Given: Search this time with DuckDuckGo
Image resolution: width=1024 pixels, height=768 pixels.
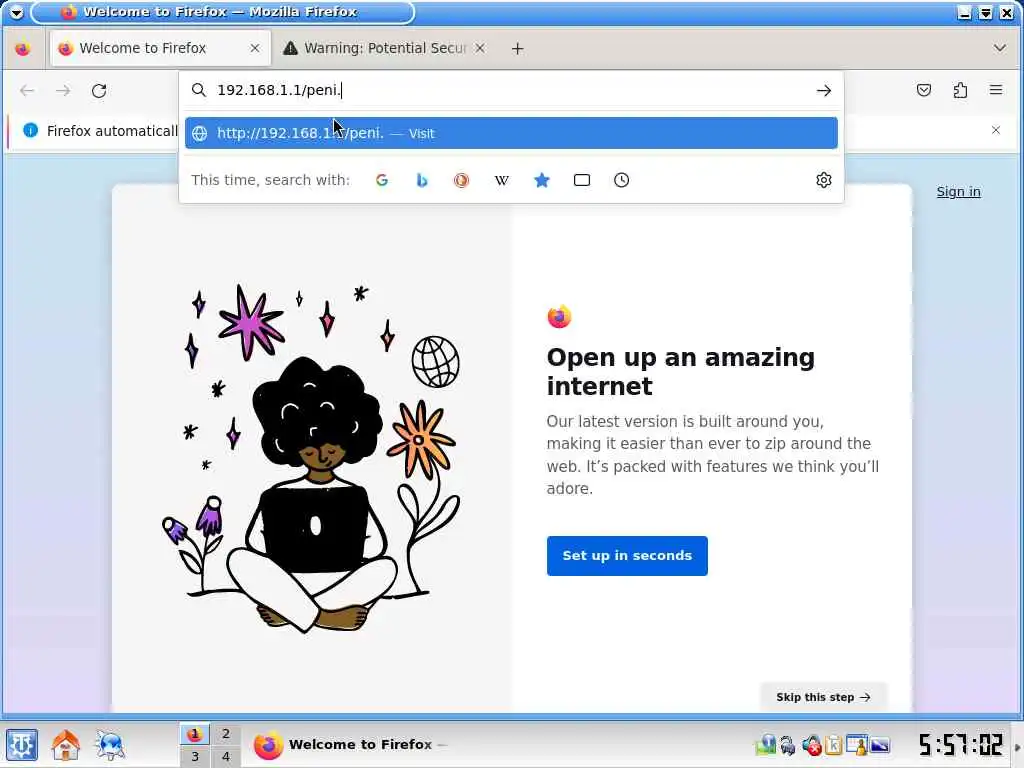Looking at the screenshot, I should pos(461,180).
